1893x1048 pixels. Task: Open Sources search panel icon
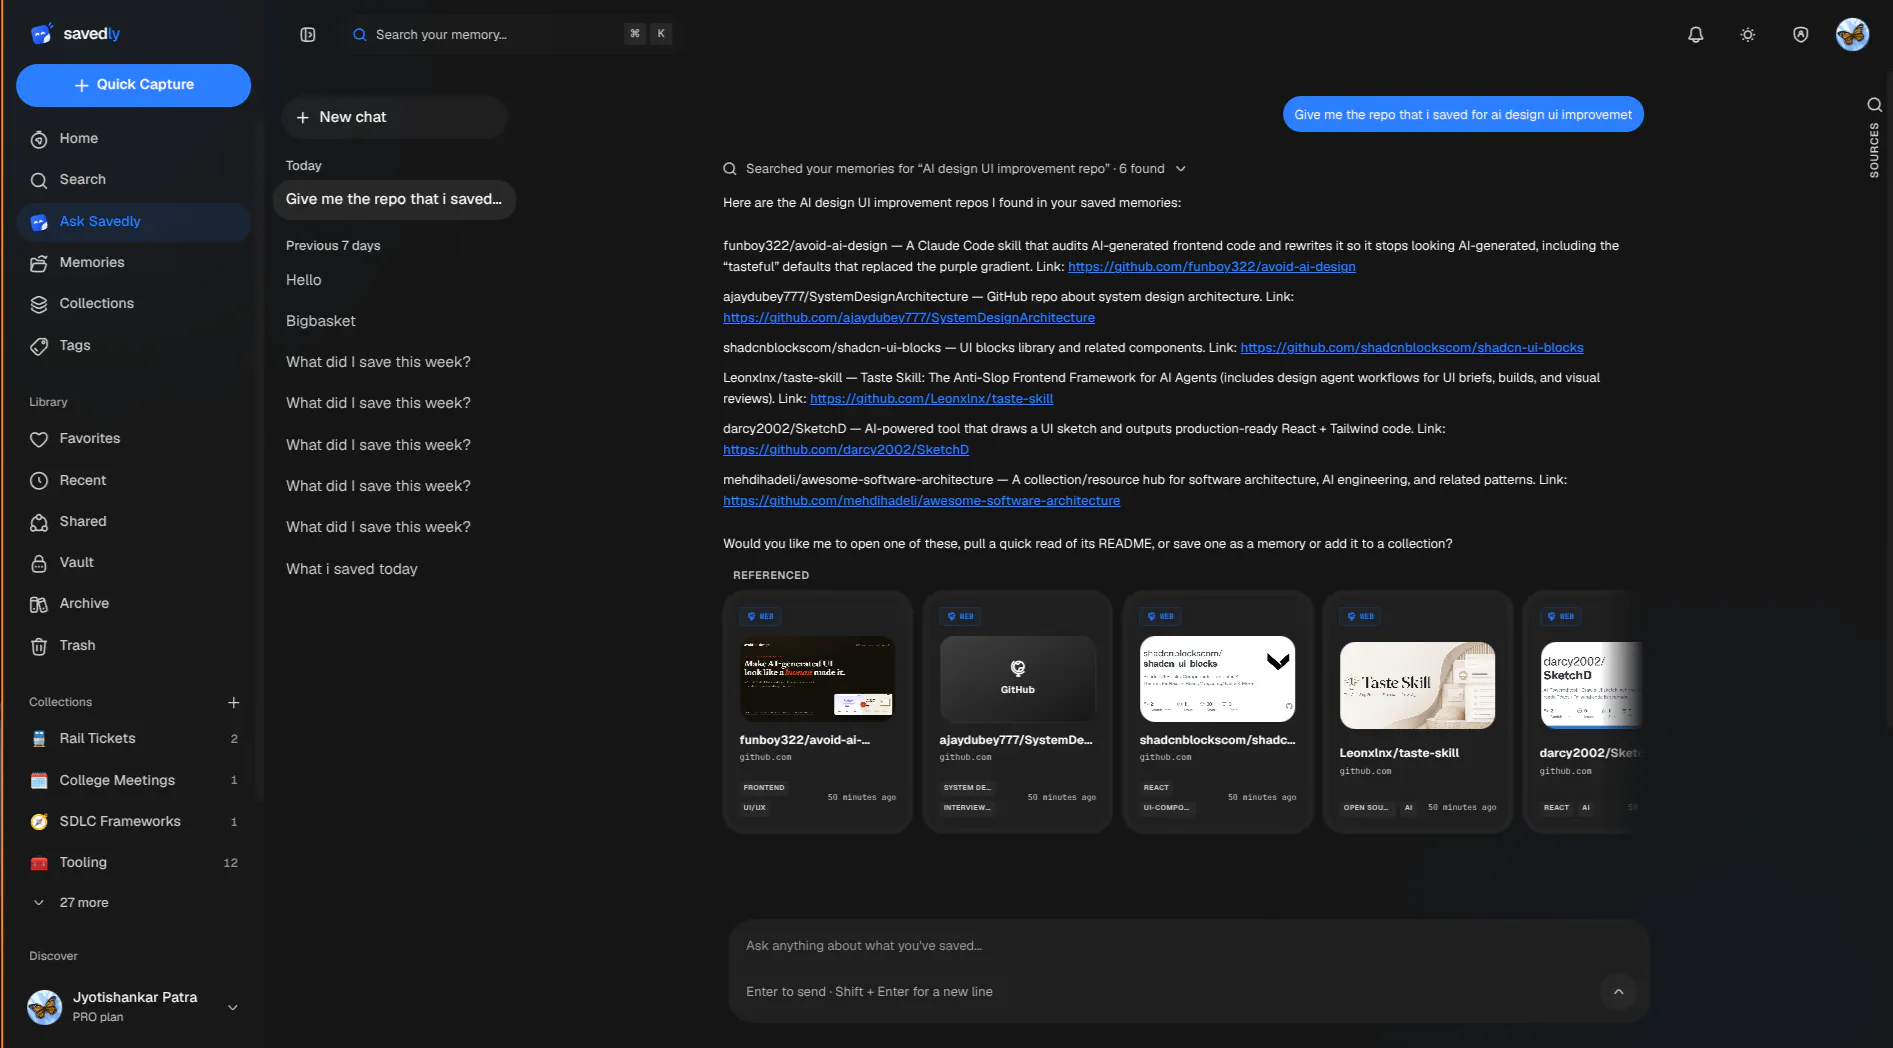click(x=1875, y=105)
